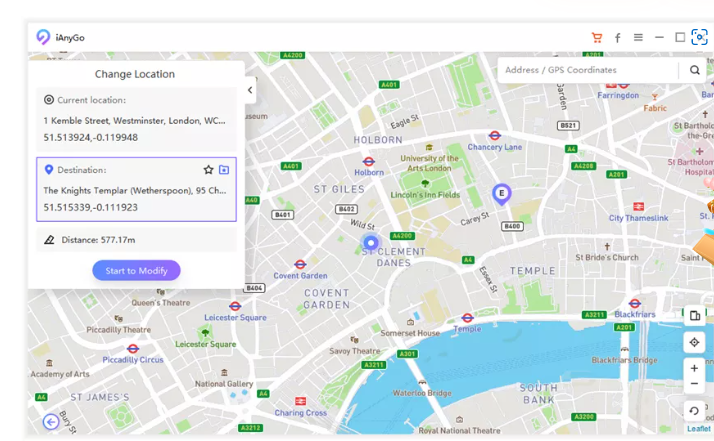
Task: Click the Savoy Theatre label
Action: tap(355, 351)
